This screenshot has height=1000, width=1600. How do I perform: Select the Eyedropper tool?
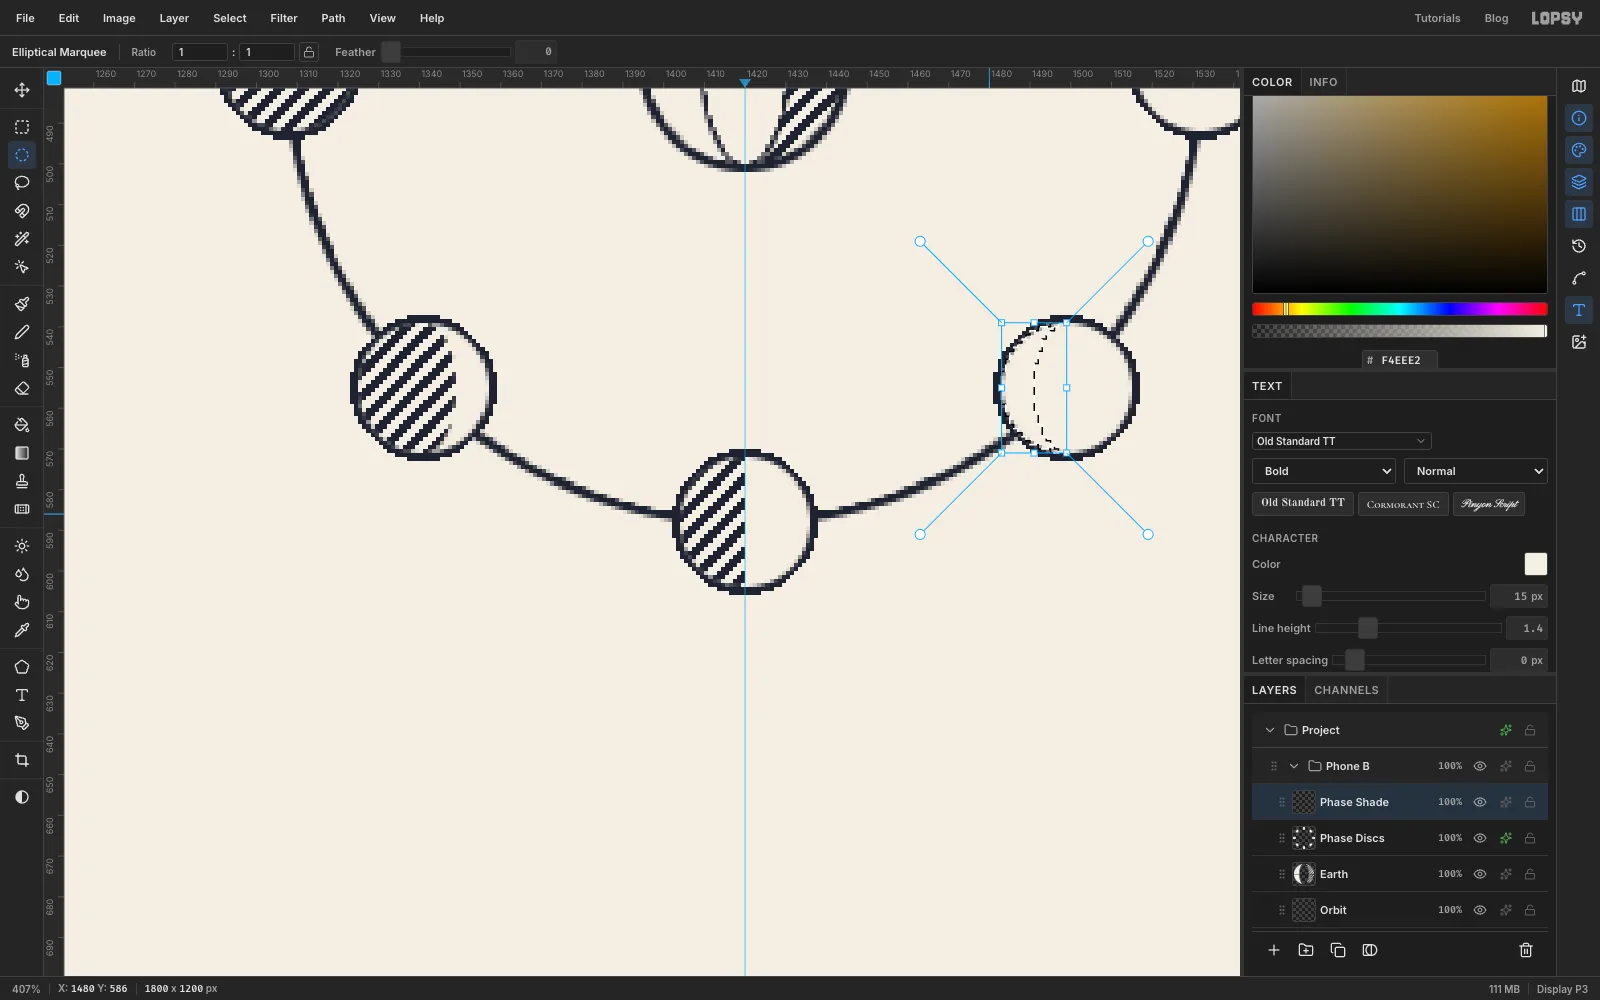point(22,630)
